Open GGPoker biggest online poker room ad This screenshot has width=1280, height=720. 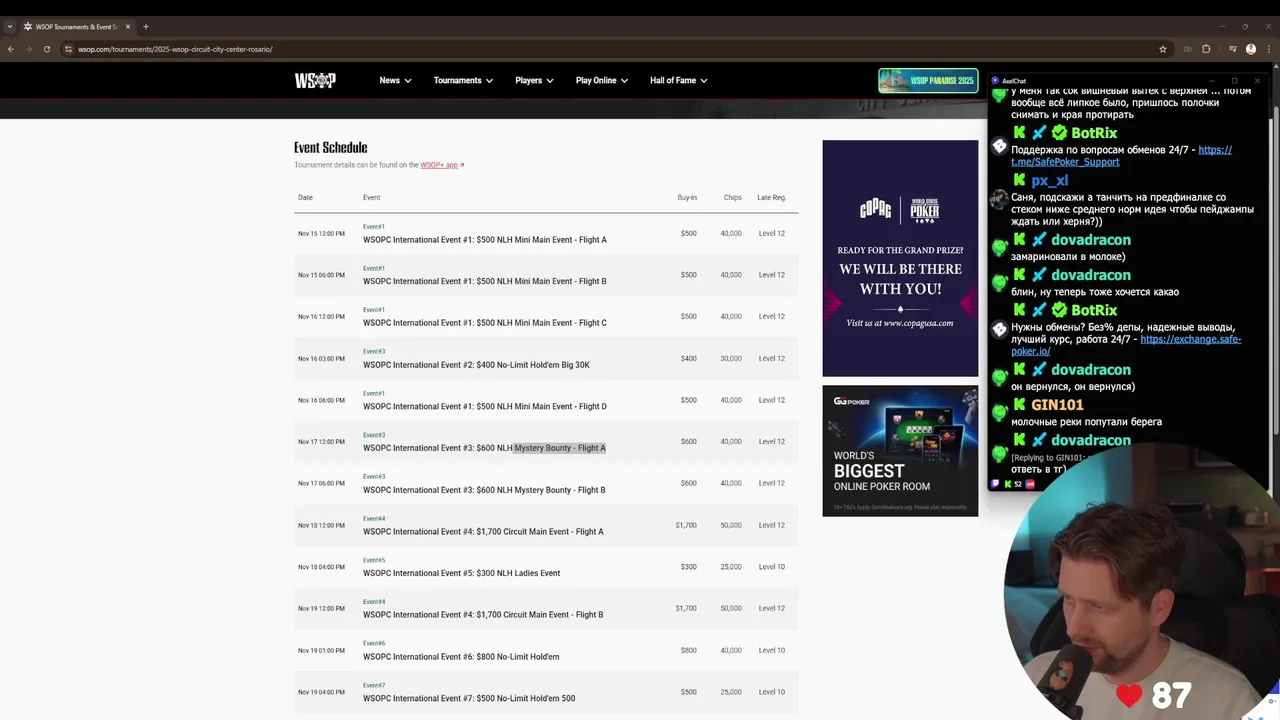[900, 451]
